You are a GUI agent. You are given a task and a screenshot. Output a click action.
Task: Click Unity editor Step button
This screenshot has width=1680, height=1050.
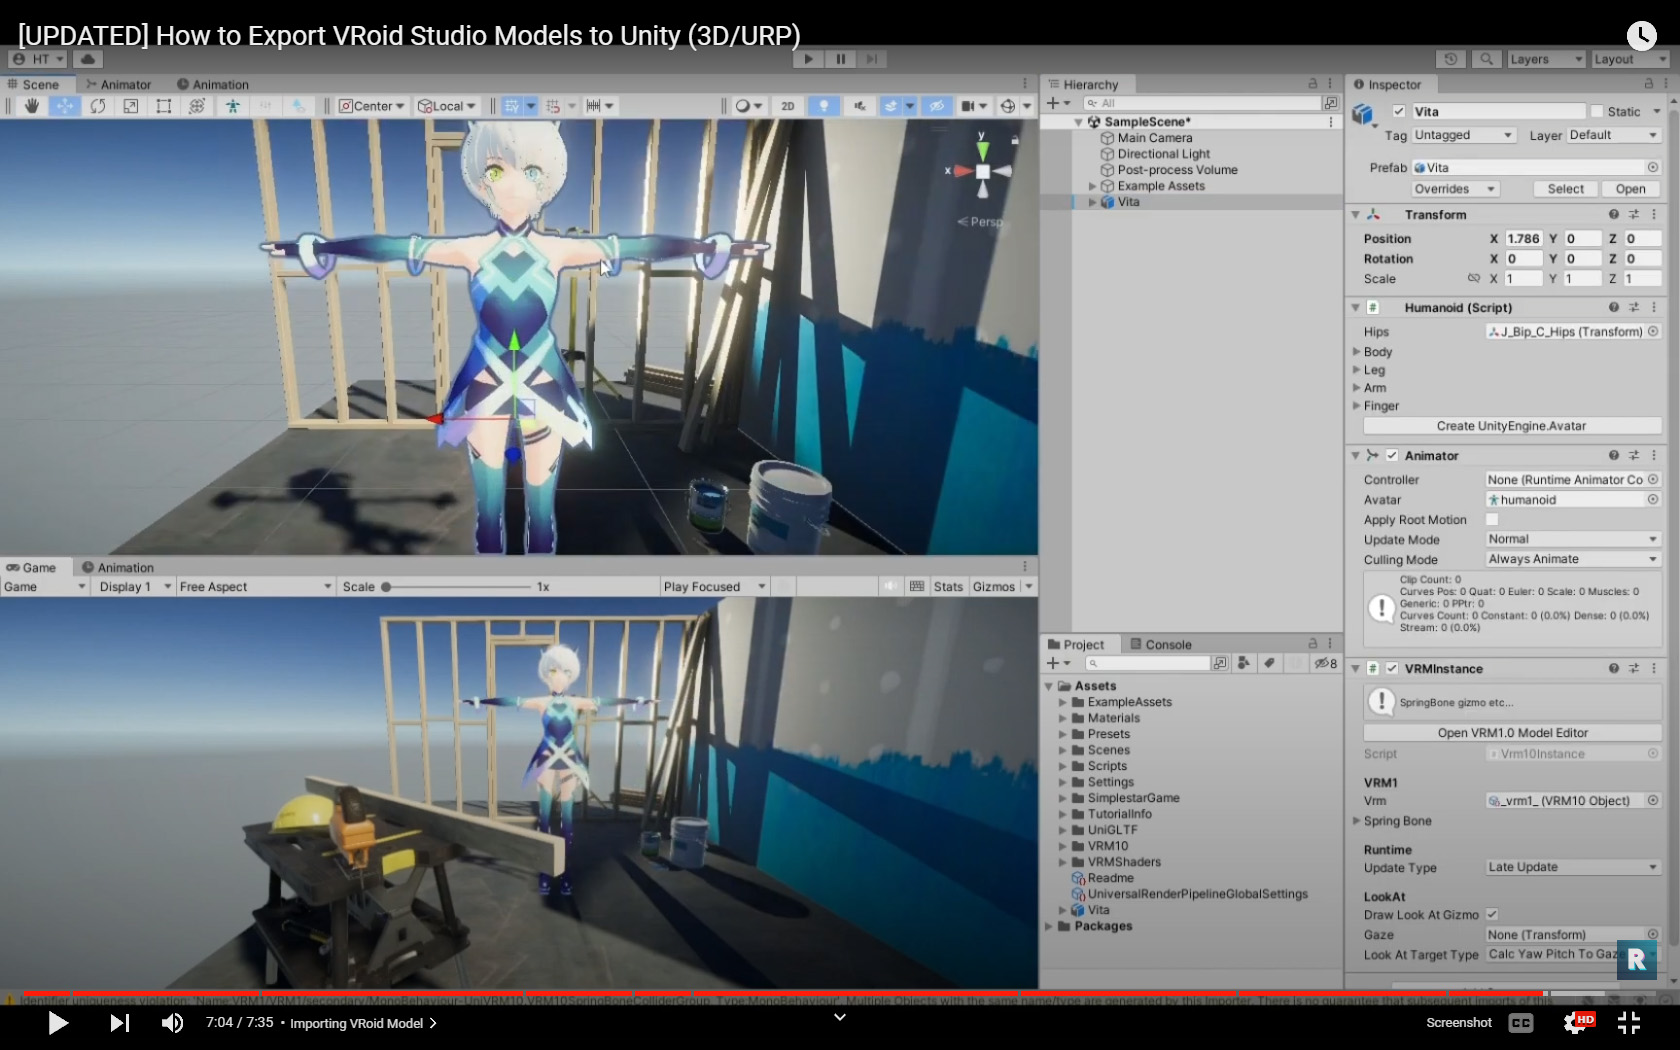pos(872,59)
